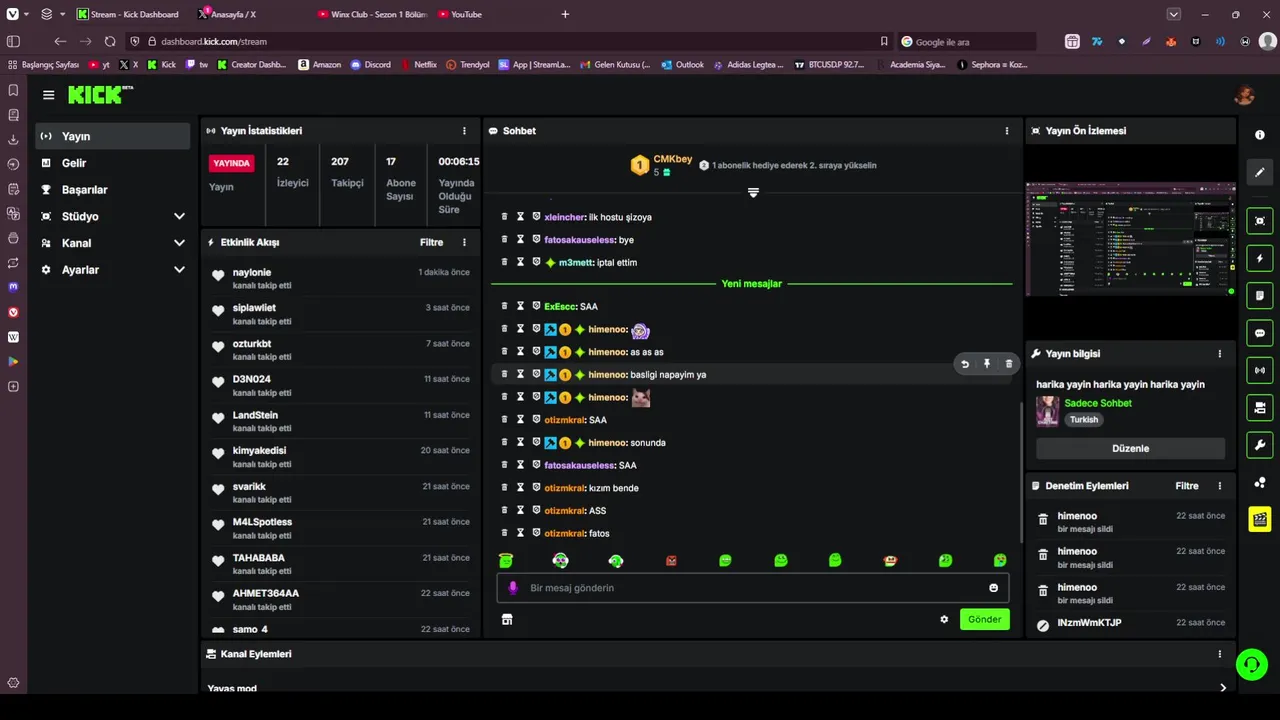This screenshot has height=720, width=1280.
Task: Click the MetaMask fox extension icon
Action: (x=1171, y=41)
